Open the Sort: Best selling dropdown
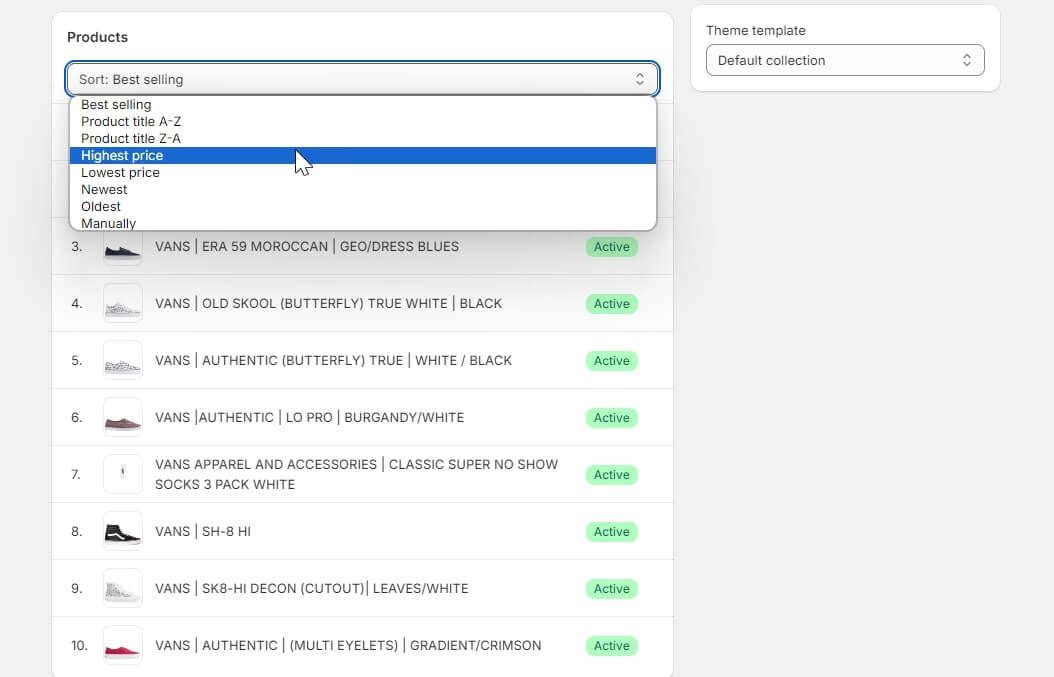Image resolution: width=1054 pixels, height=677 pixels. (x=361, y=78)
